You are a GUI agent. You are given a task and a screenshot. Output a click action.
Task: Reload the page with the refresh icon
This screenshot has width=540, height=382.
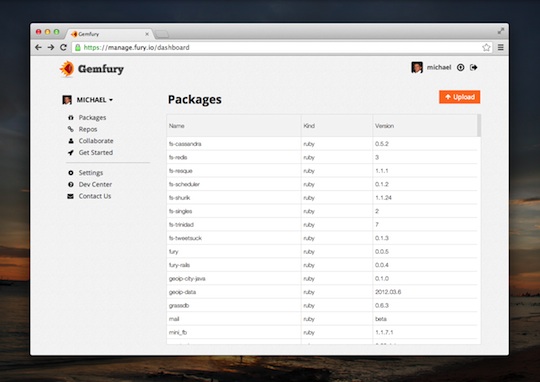tap(63, 48)
